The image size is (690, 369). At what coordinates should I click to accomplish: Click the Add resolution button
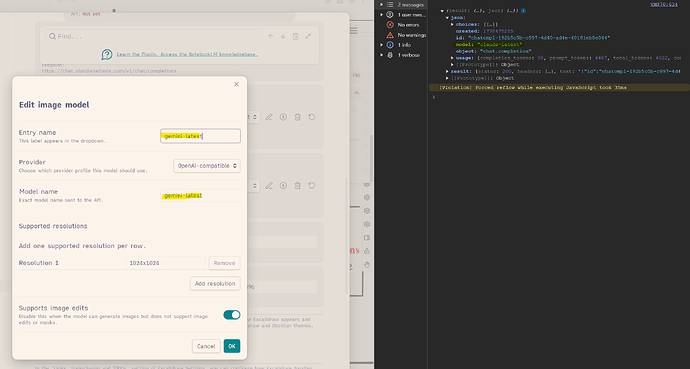click(x=215, y=284)
